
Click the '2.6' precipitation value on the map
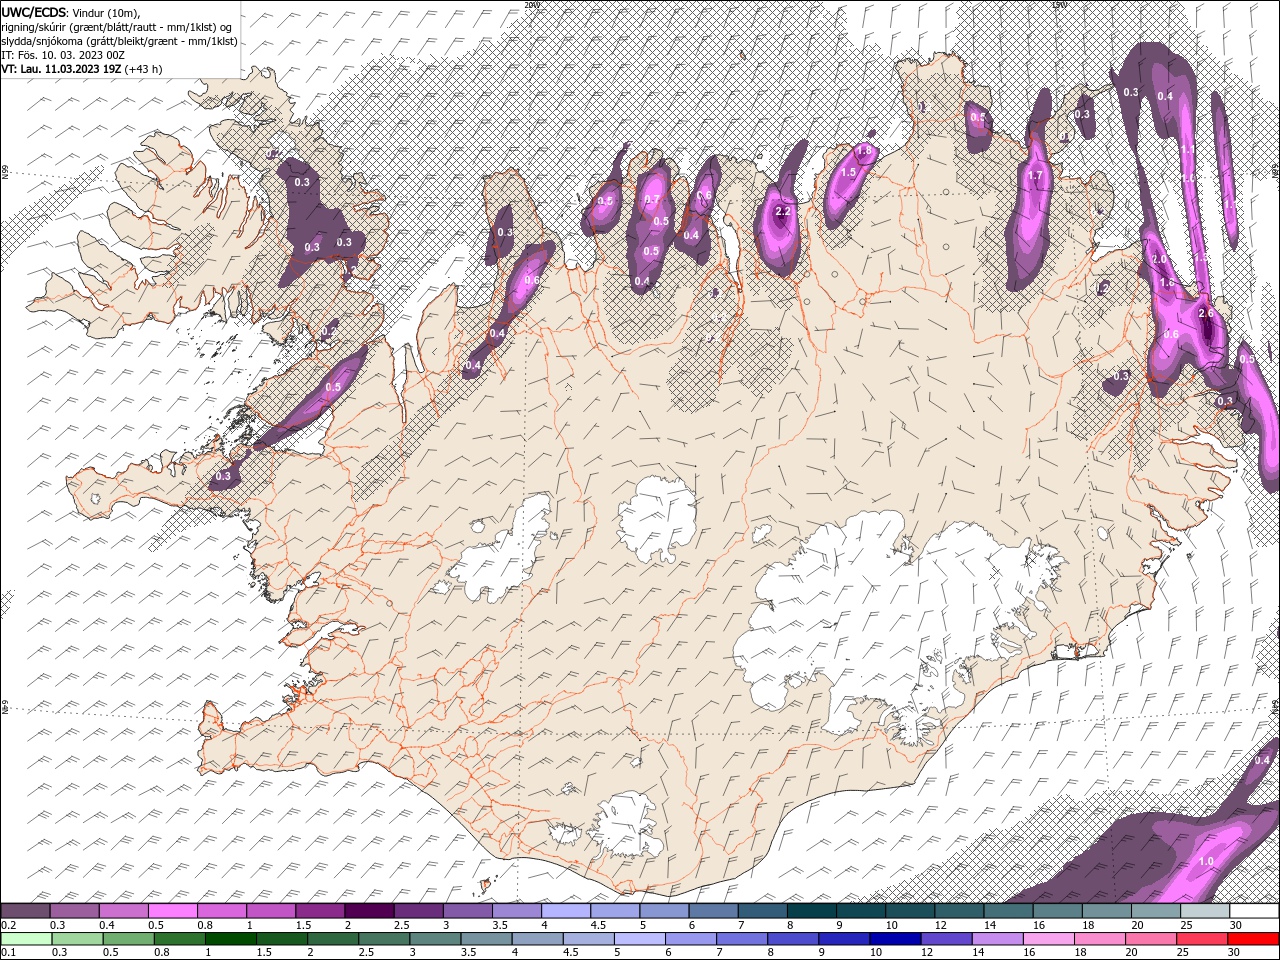tap(1205, 313)
